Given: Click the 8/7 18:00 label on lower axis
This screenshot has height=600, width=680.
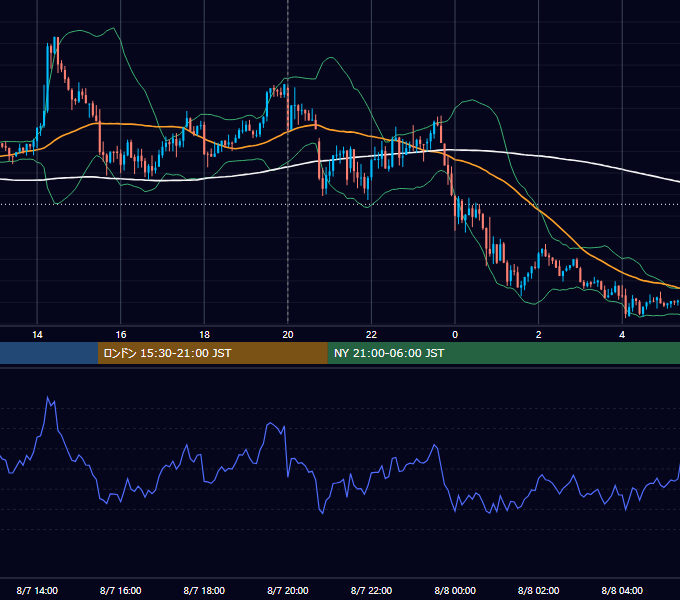Looking at the screenshot, I should (x=204, y=590).
